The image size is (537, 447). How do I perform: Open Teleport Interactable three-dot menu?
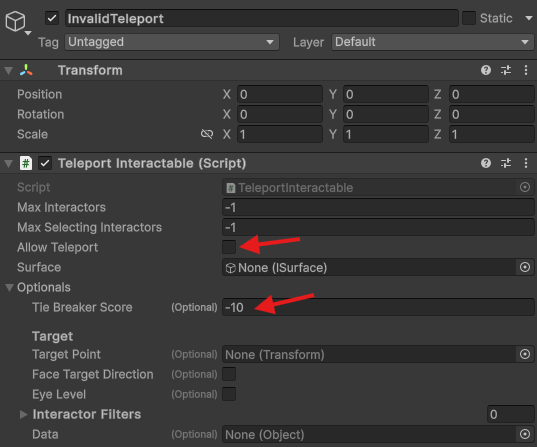pos(526,163)
